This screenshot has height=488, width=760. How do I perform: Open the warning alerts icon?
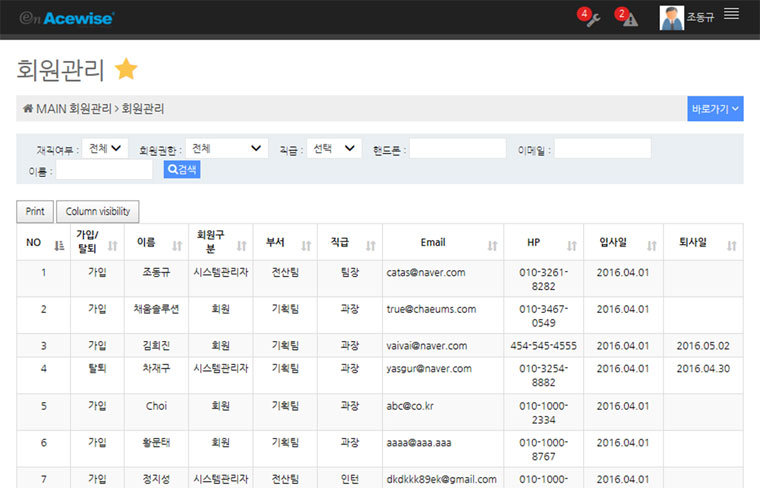coord(629,19)
